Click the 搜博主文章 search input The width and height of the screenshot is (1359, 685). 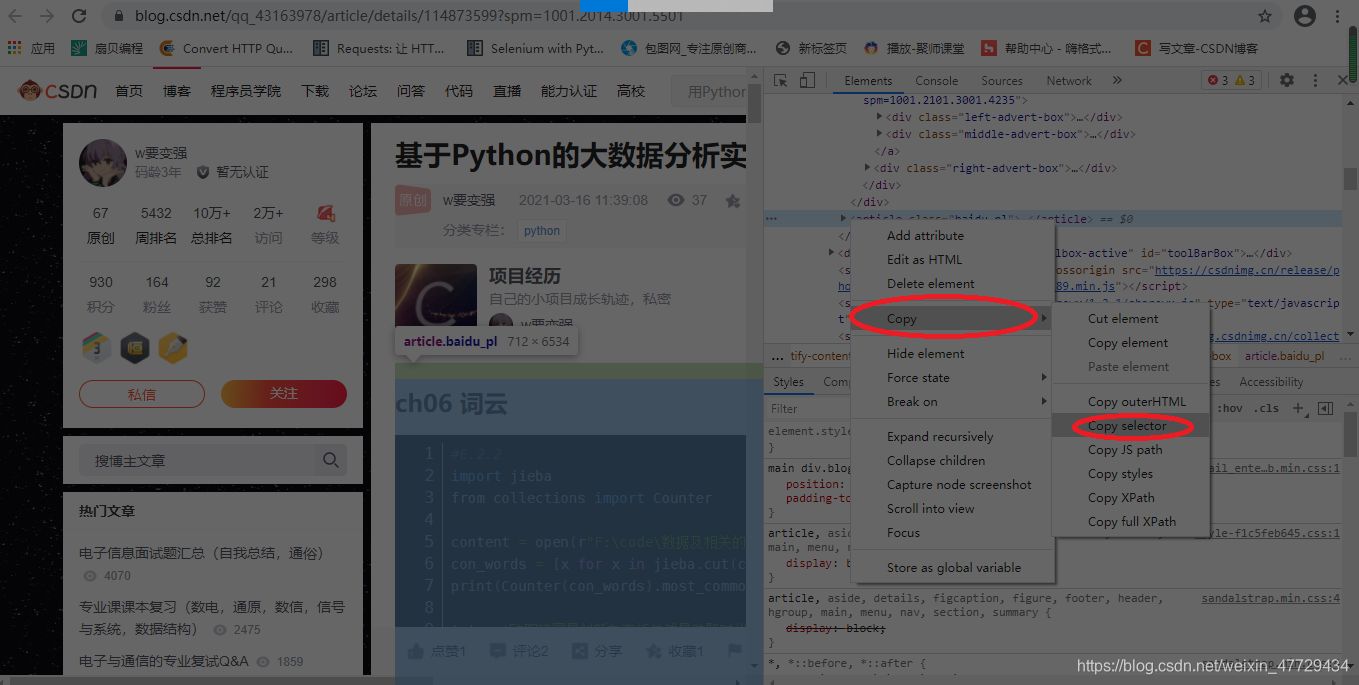(x=196, y=461)
